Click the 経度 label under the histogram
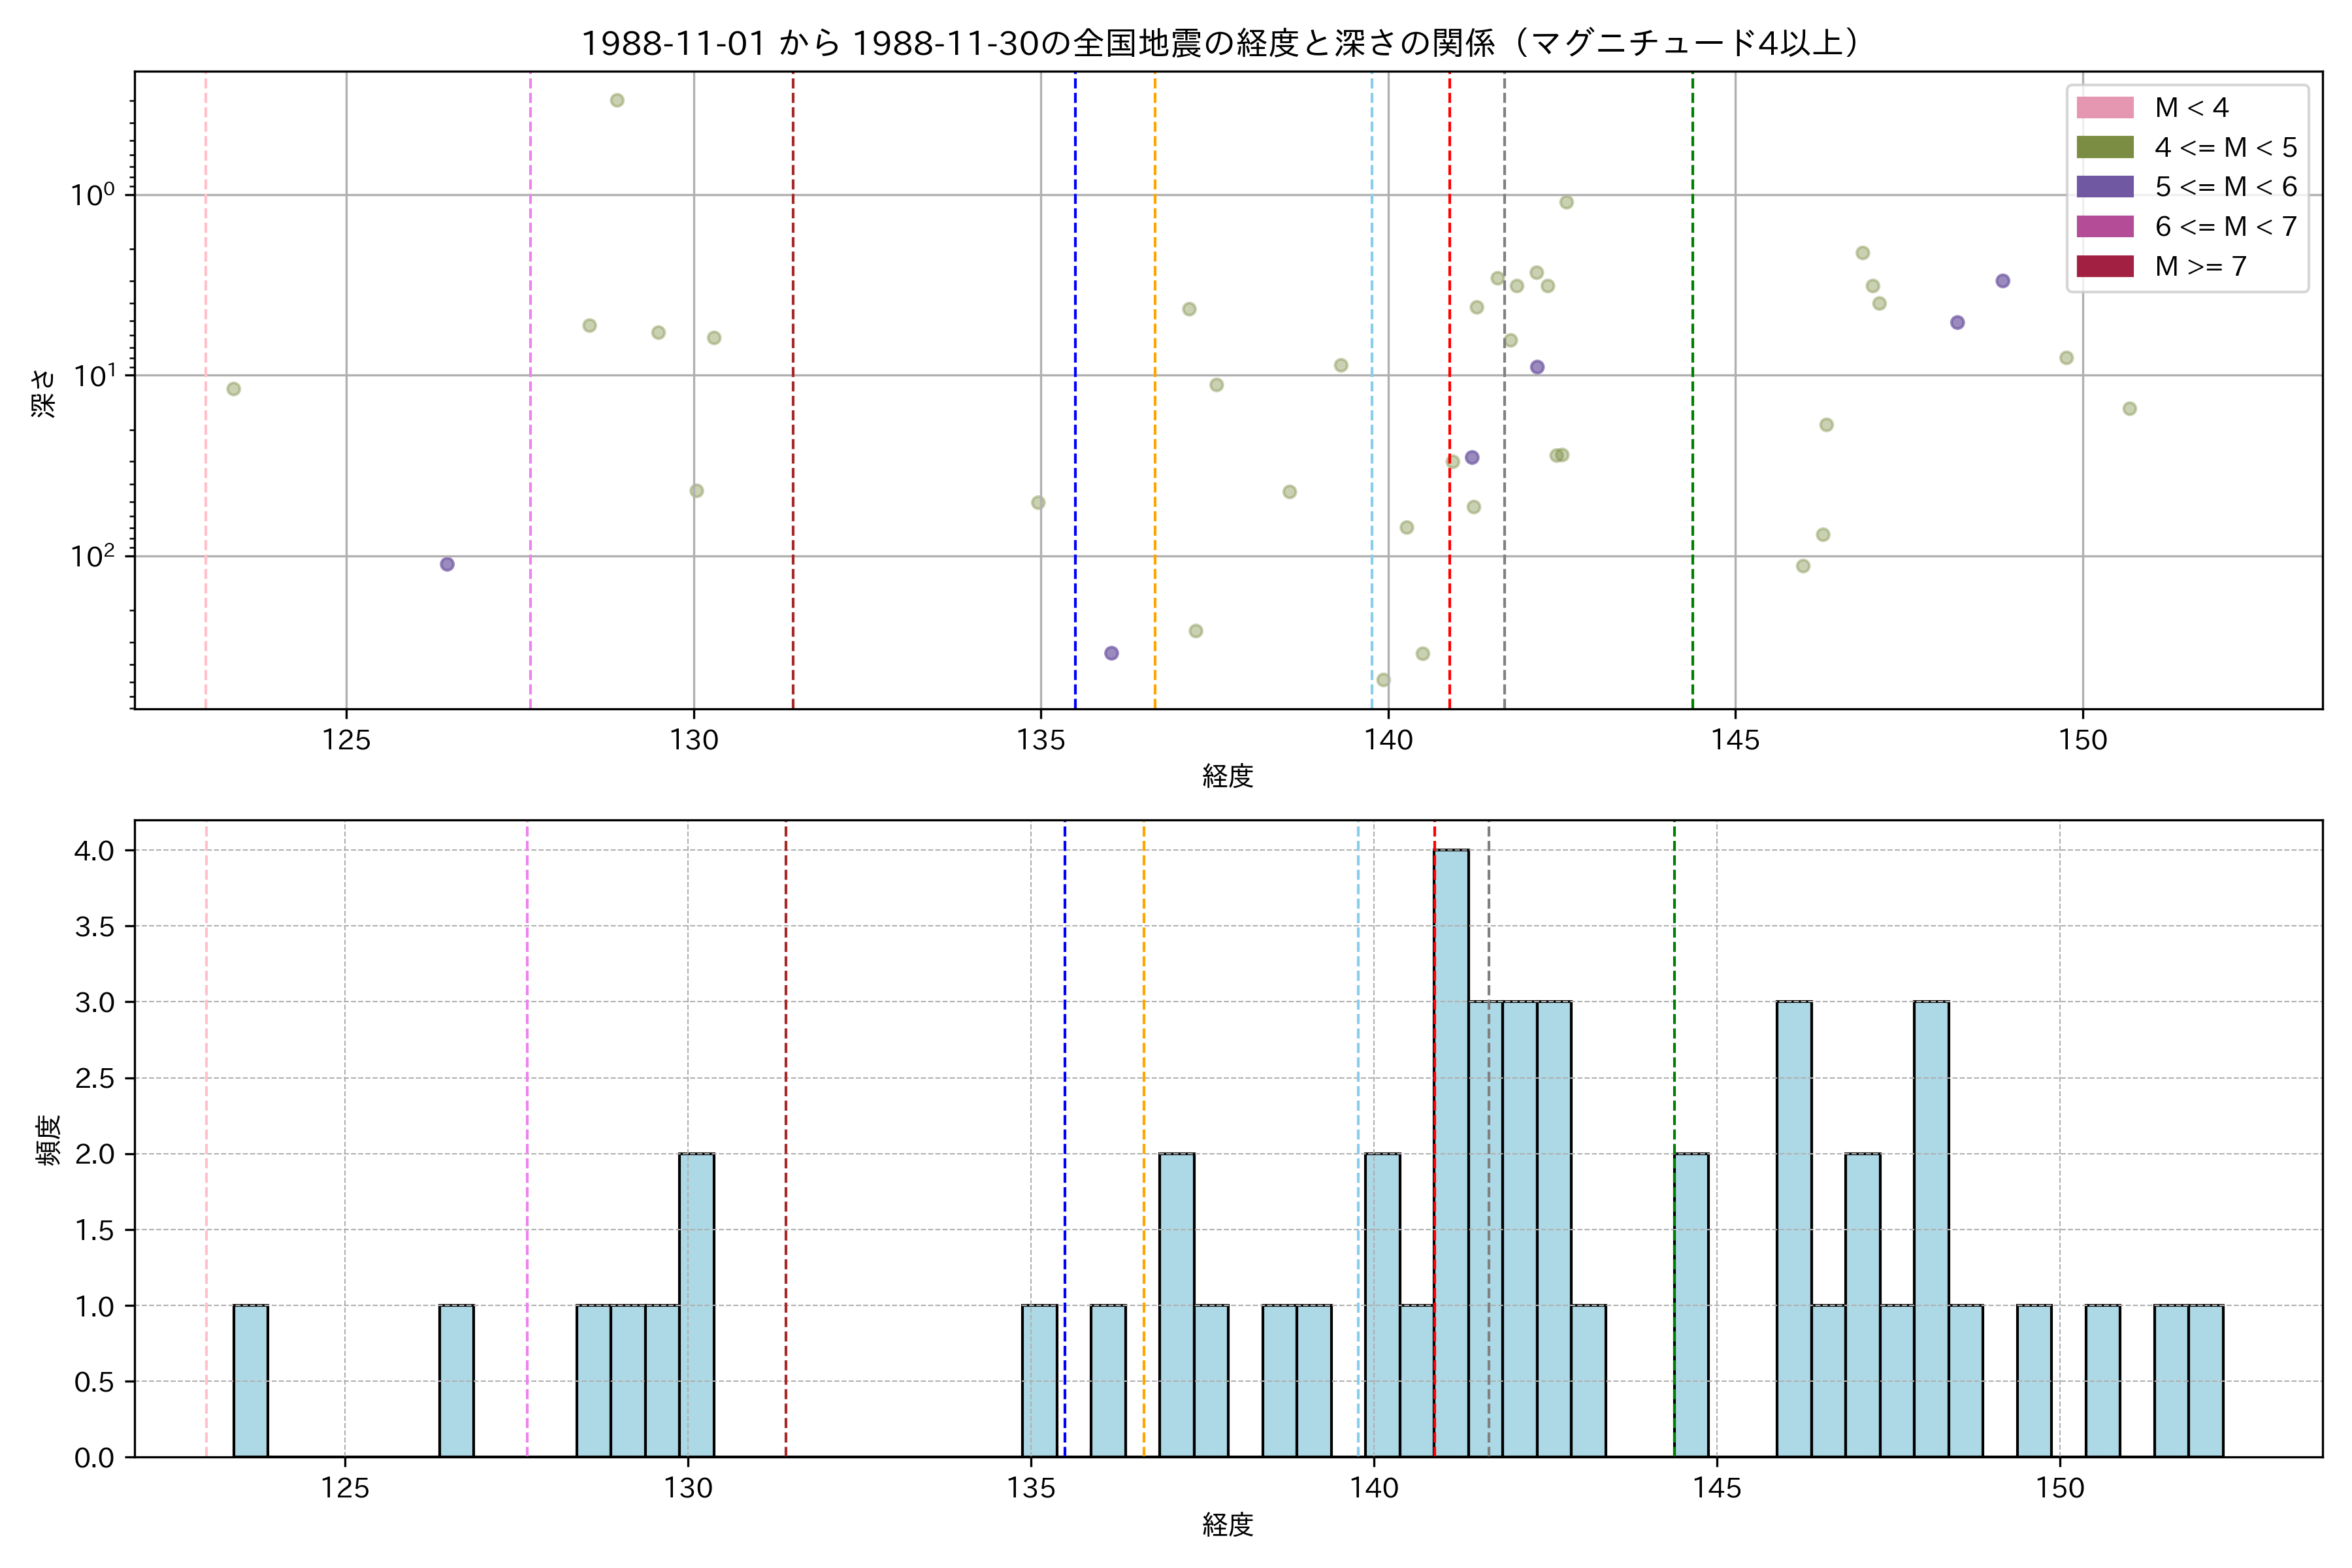Image resolution: width=2352 pixels, height=1568 pixels. [1227, 1524]
